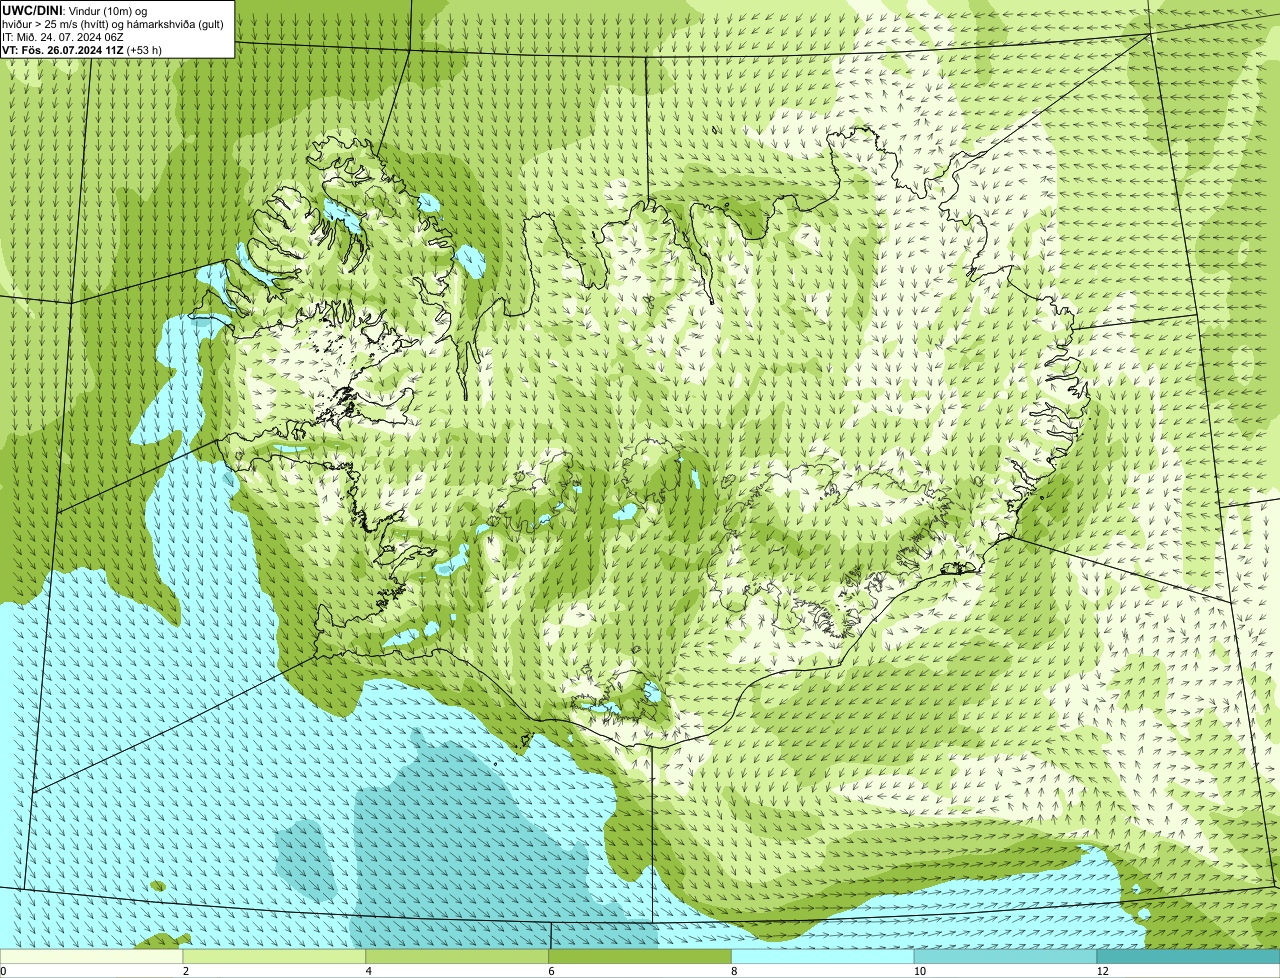
Task: Click the 4–6 m/s green legend swatch
Action: pos(457,956)
